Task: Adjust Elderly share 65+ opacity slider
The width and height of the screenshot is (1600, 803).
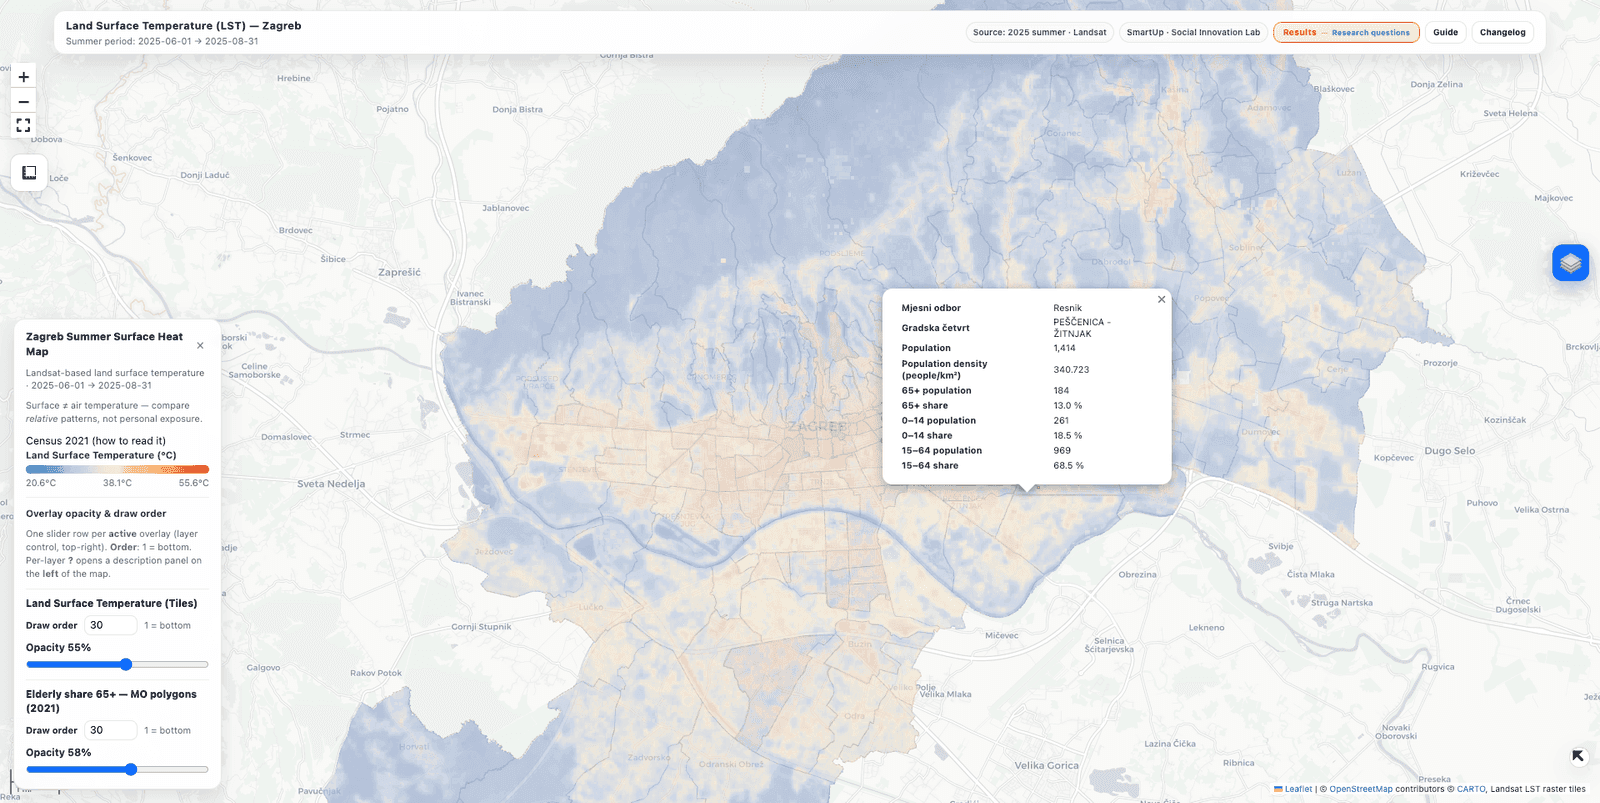Action: (x=117, y=769)
